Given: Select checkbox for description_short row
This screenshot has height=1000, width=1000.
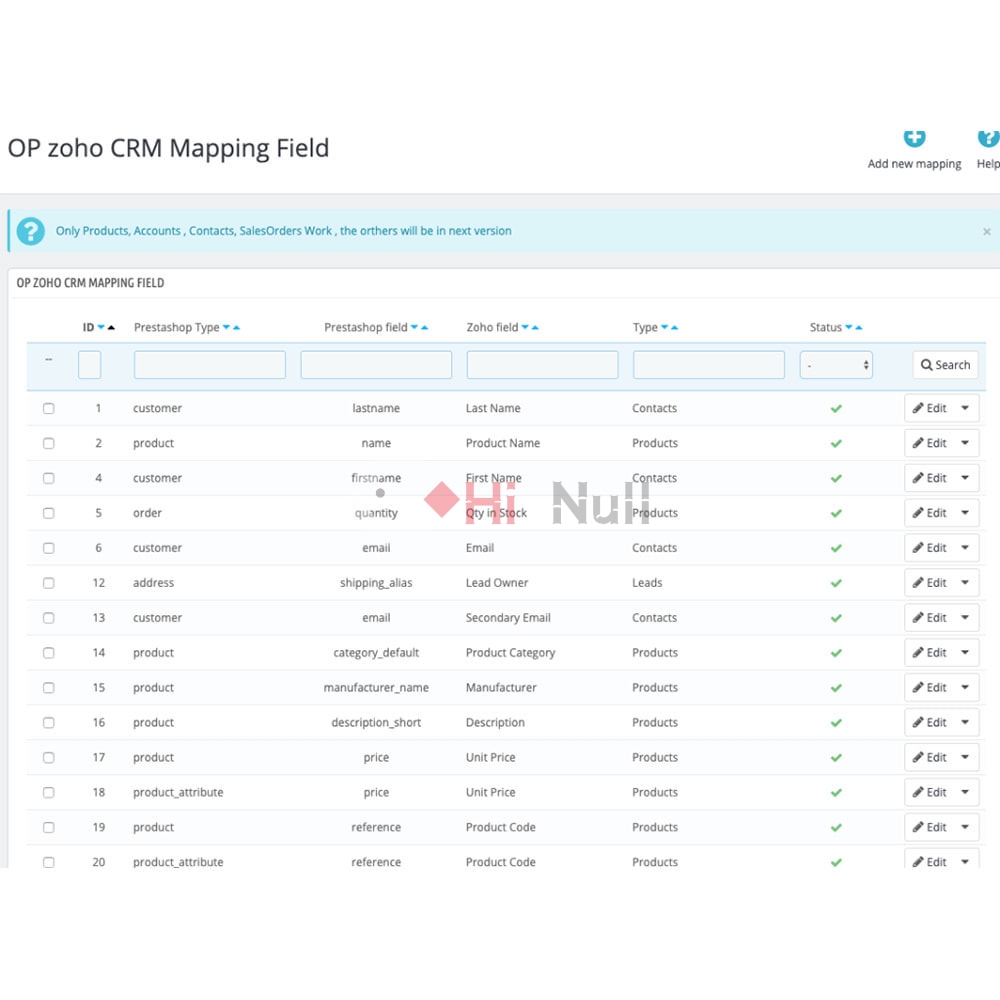Looking at the screenshot, I should pyautogui.click(x=48, y=723).
